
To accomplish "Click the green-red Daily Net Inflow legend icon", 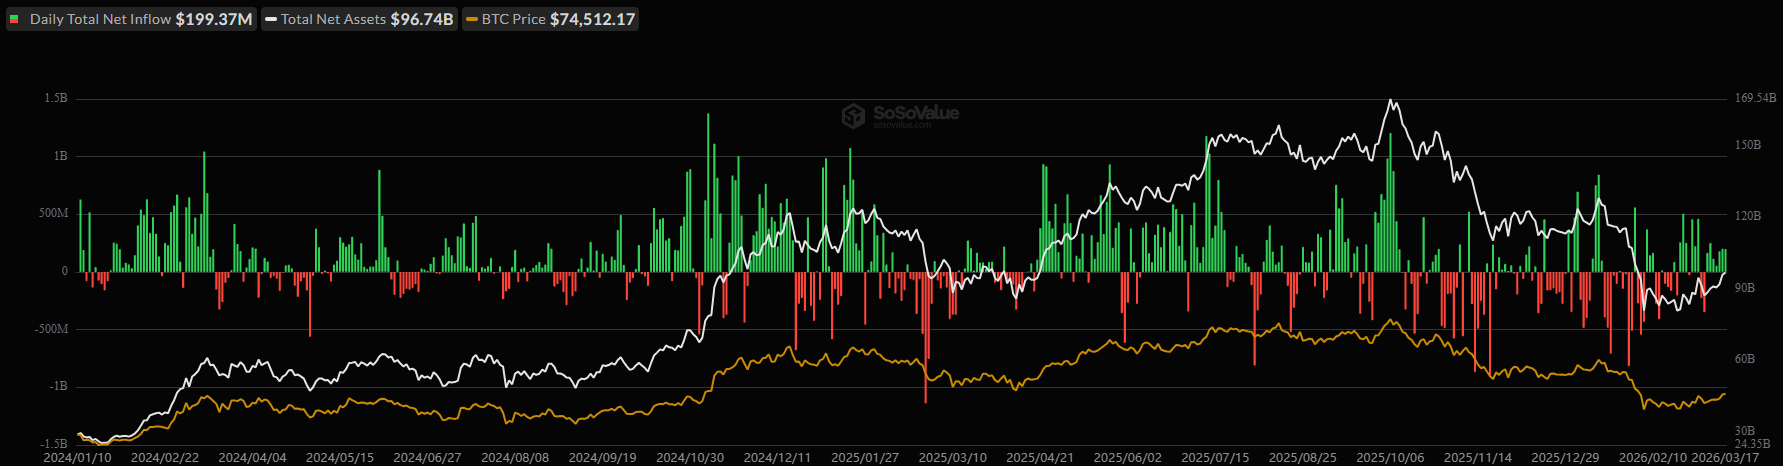I will coord(15,20).
